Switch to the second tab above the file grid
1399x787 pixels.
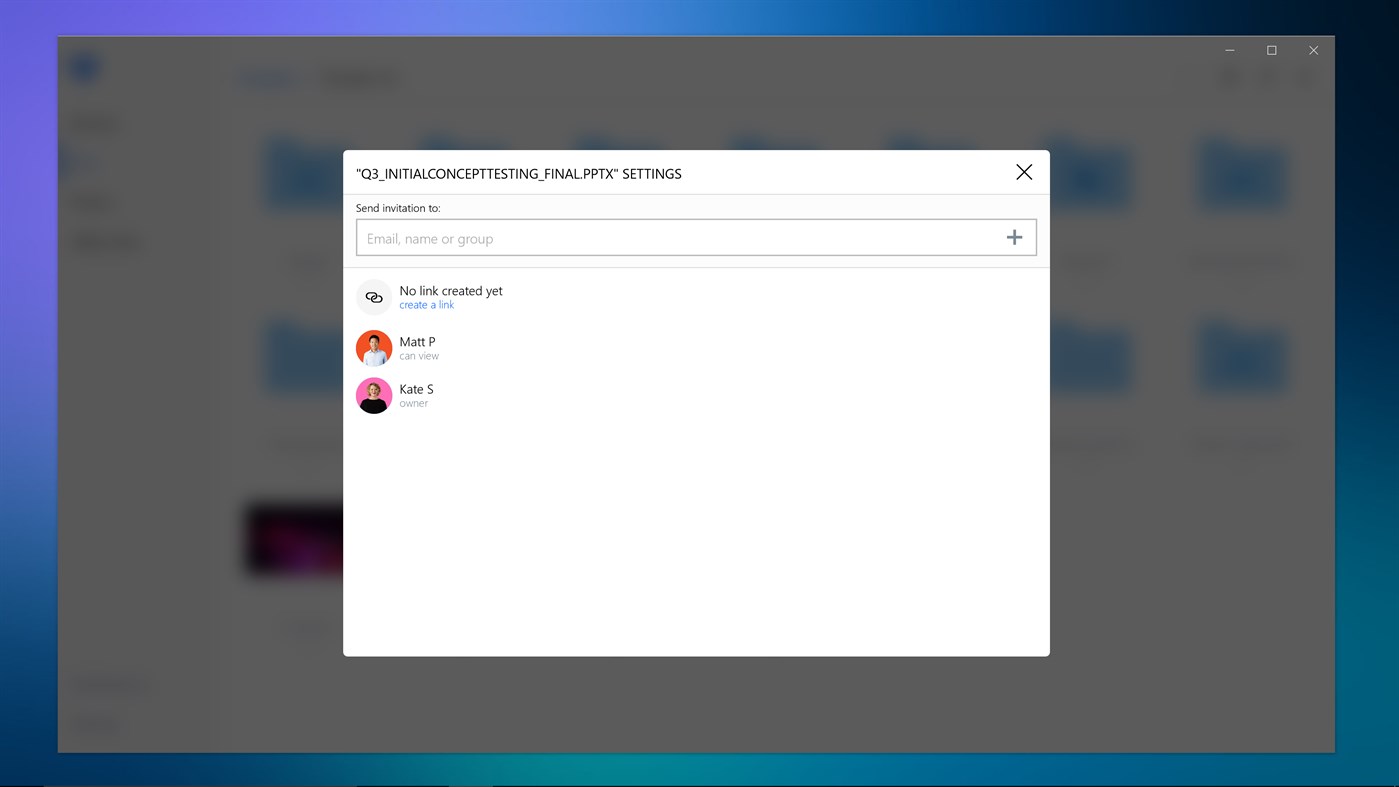click(358, 78)
